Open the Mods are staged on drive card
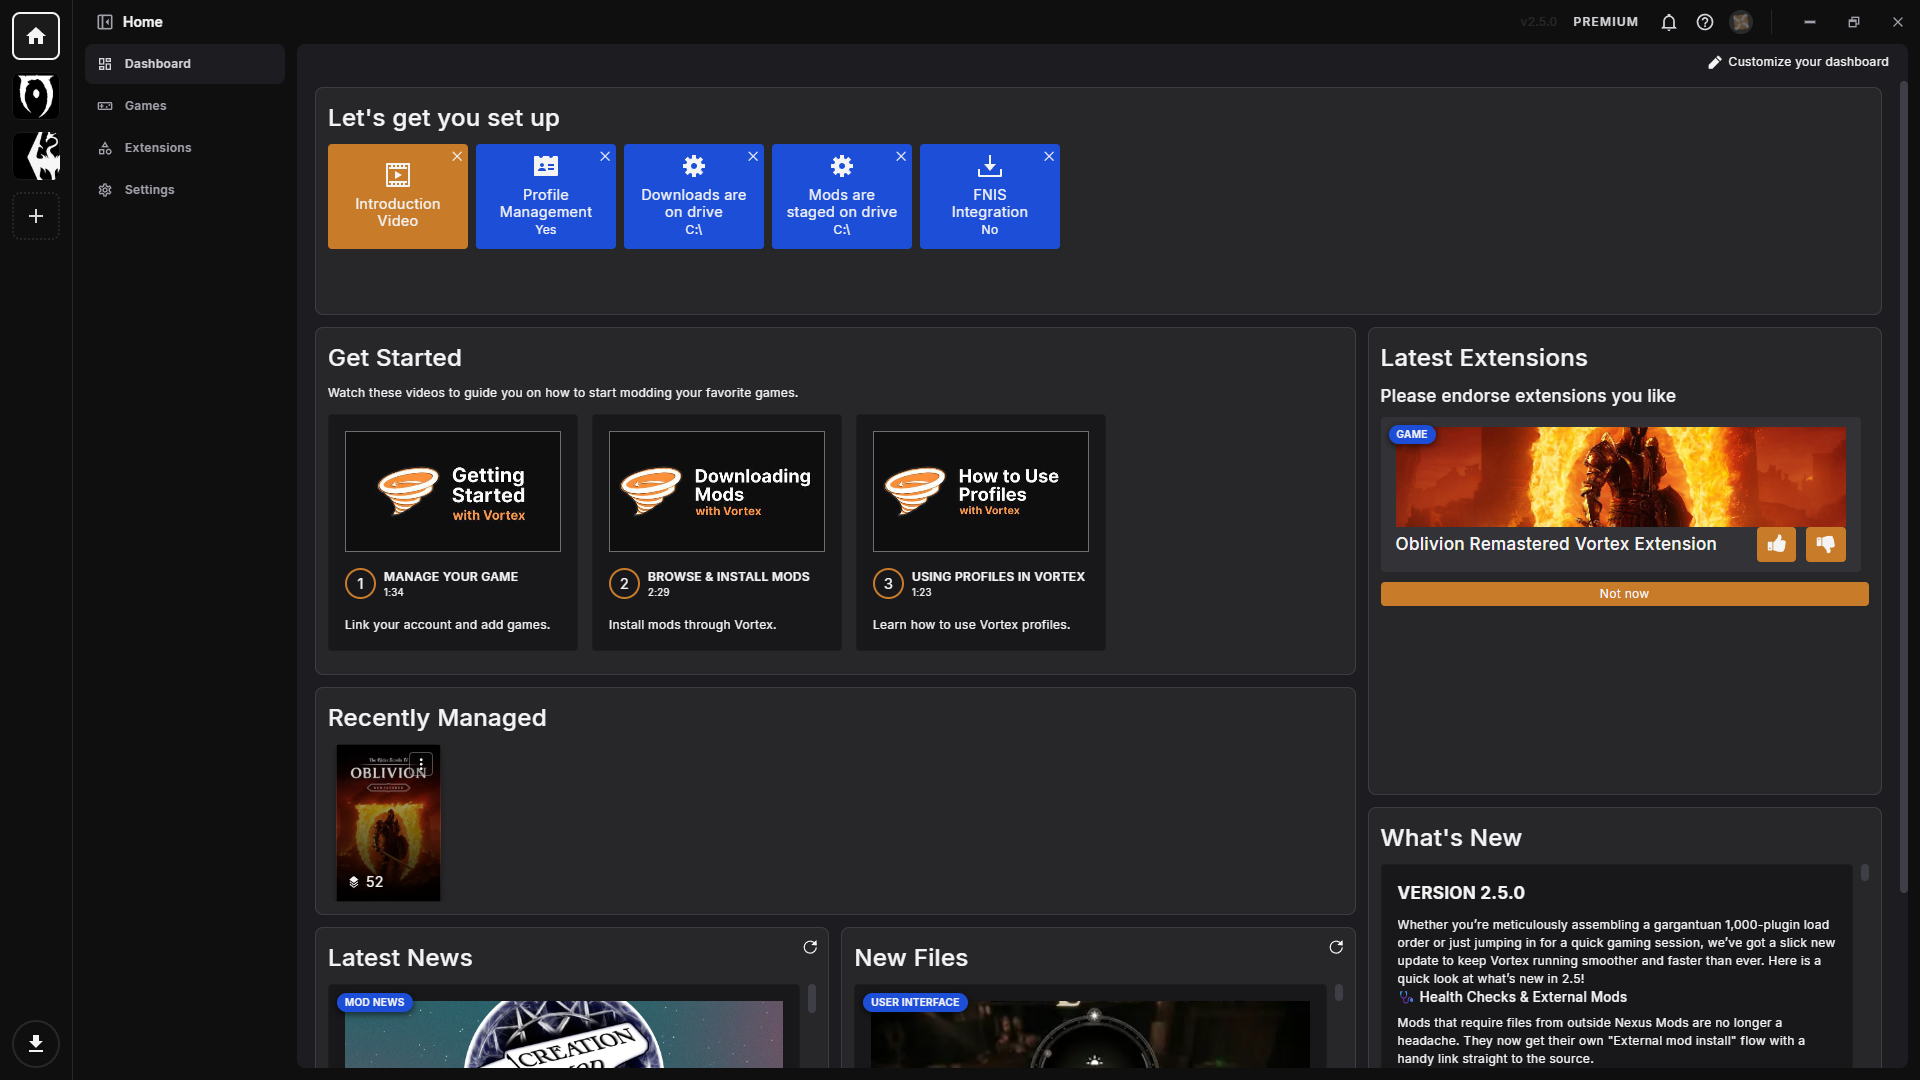 [x=842, y=197]
